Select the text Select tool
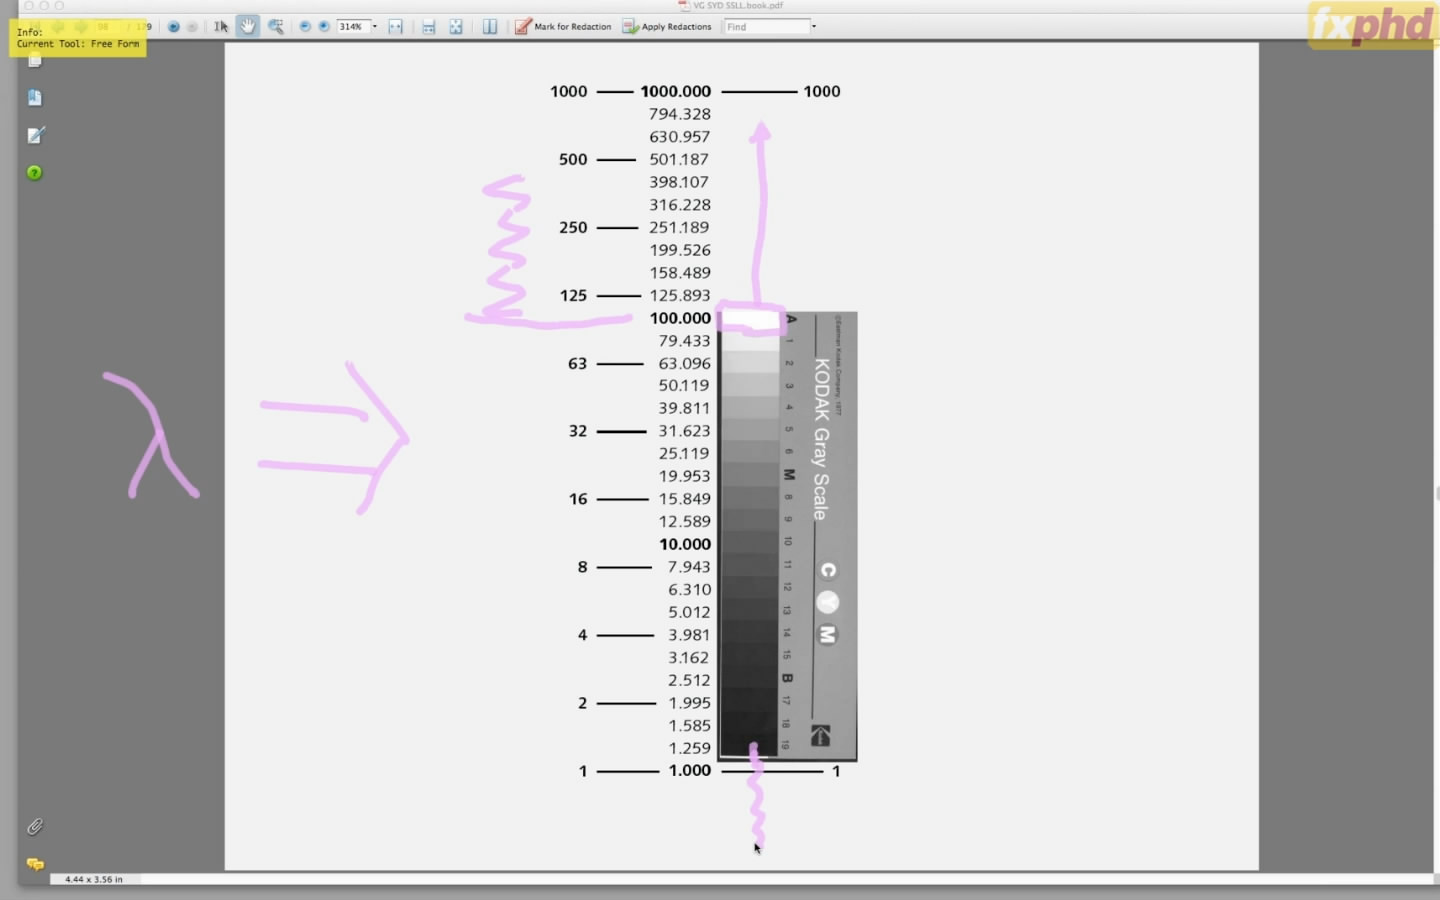 [x=221, y=26]
